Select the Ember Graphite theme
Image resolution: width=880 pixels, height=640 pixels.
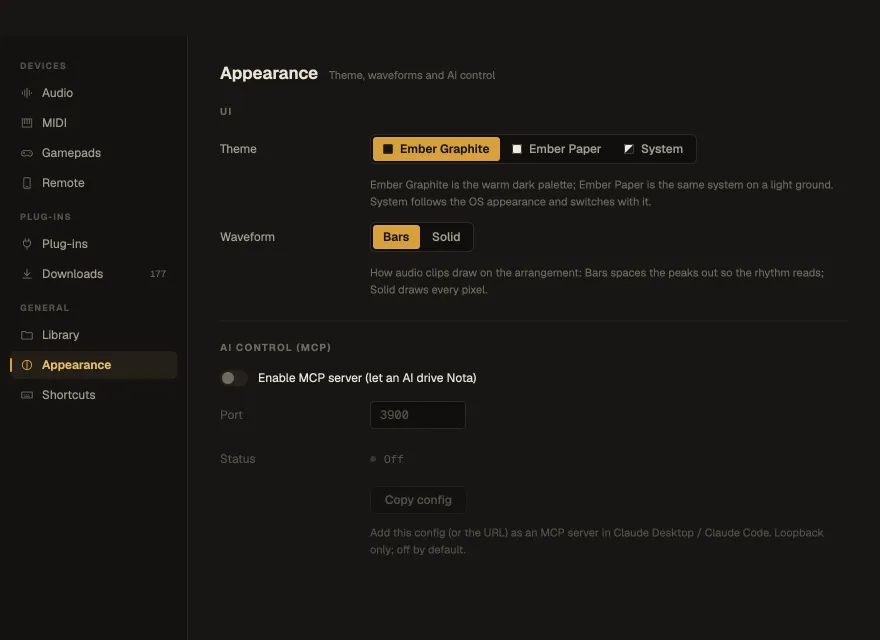[x=436, y=149]
